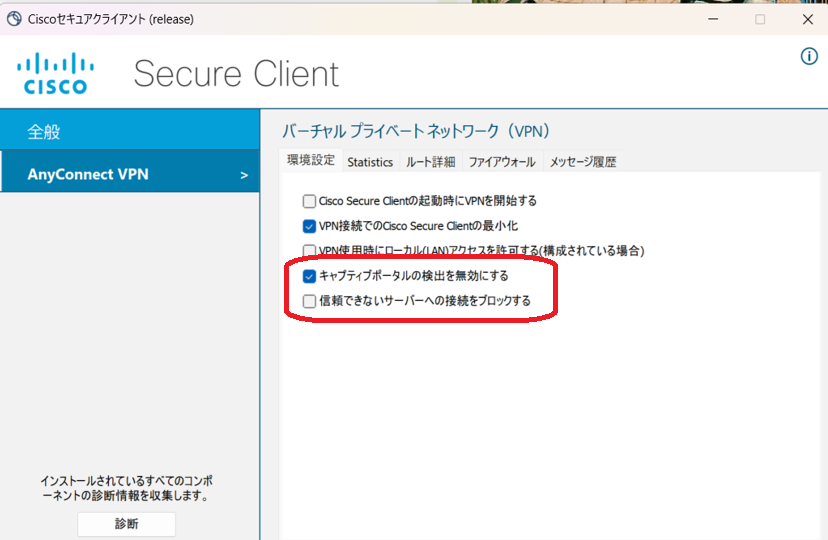Toggle the local (LAN) access checkbox
The height and width of the screenshot is (540, 828).
click(x=310, y=251)
